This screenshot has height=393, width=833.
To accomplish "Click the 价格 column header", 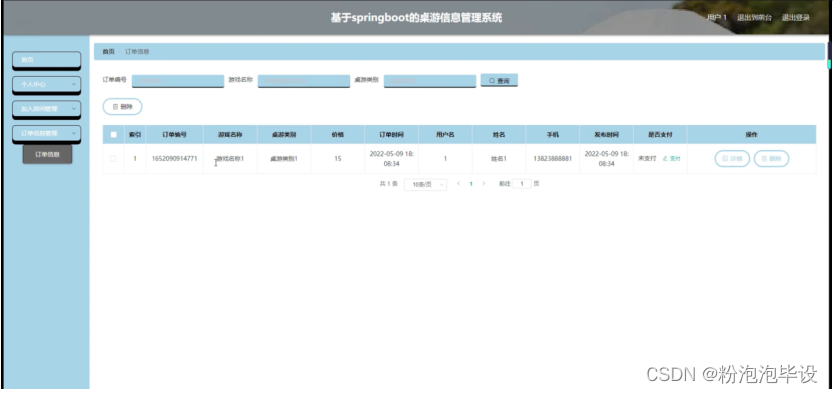I will point(337,134).
